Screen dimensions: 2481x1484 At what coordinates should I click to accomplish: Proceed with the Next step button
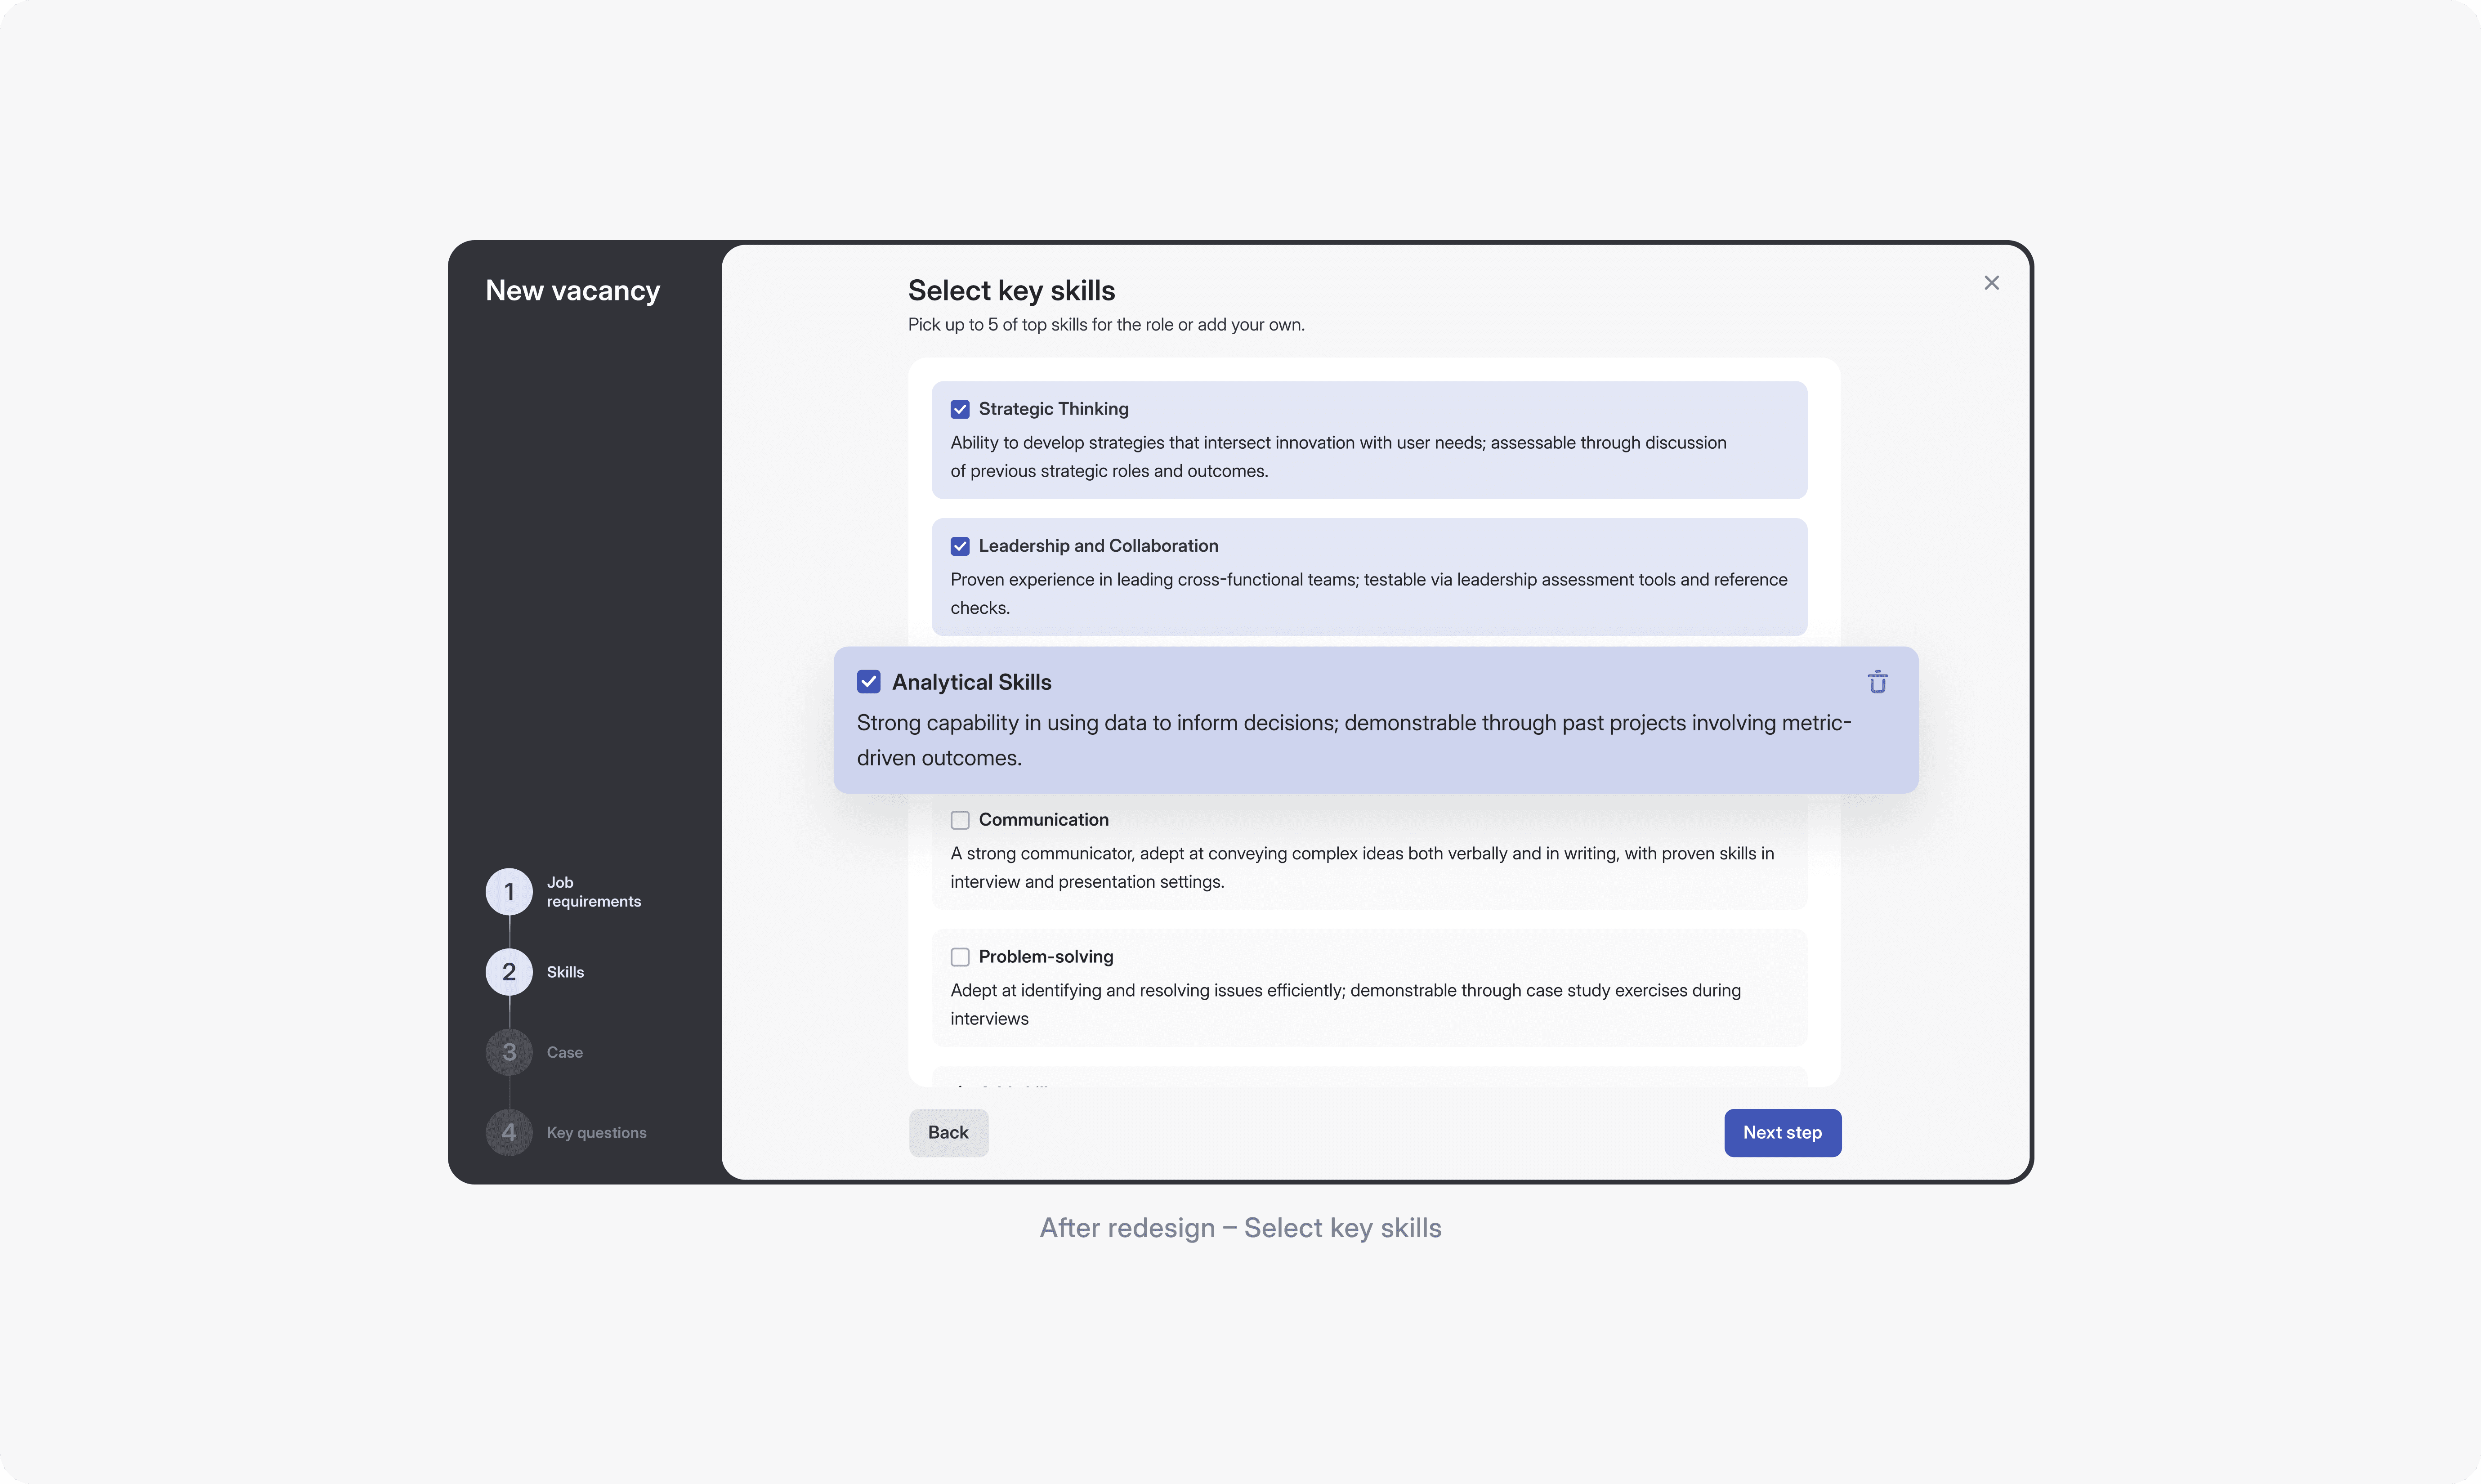(x=1782, y=1133)
